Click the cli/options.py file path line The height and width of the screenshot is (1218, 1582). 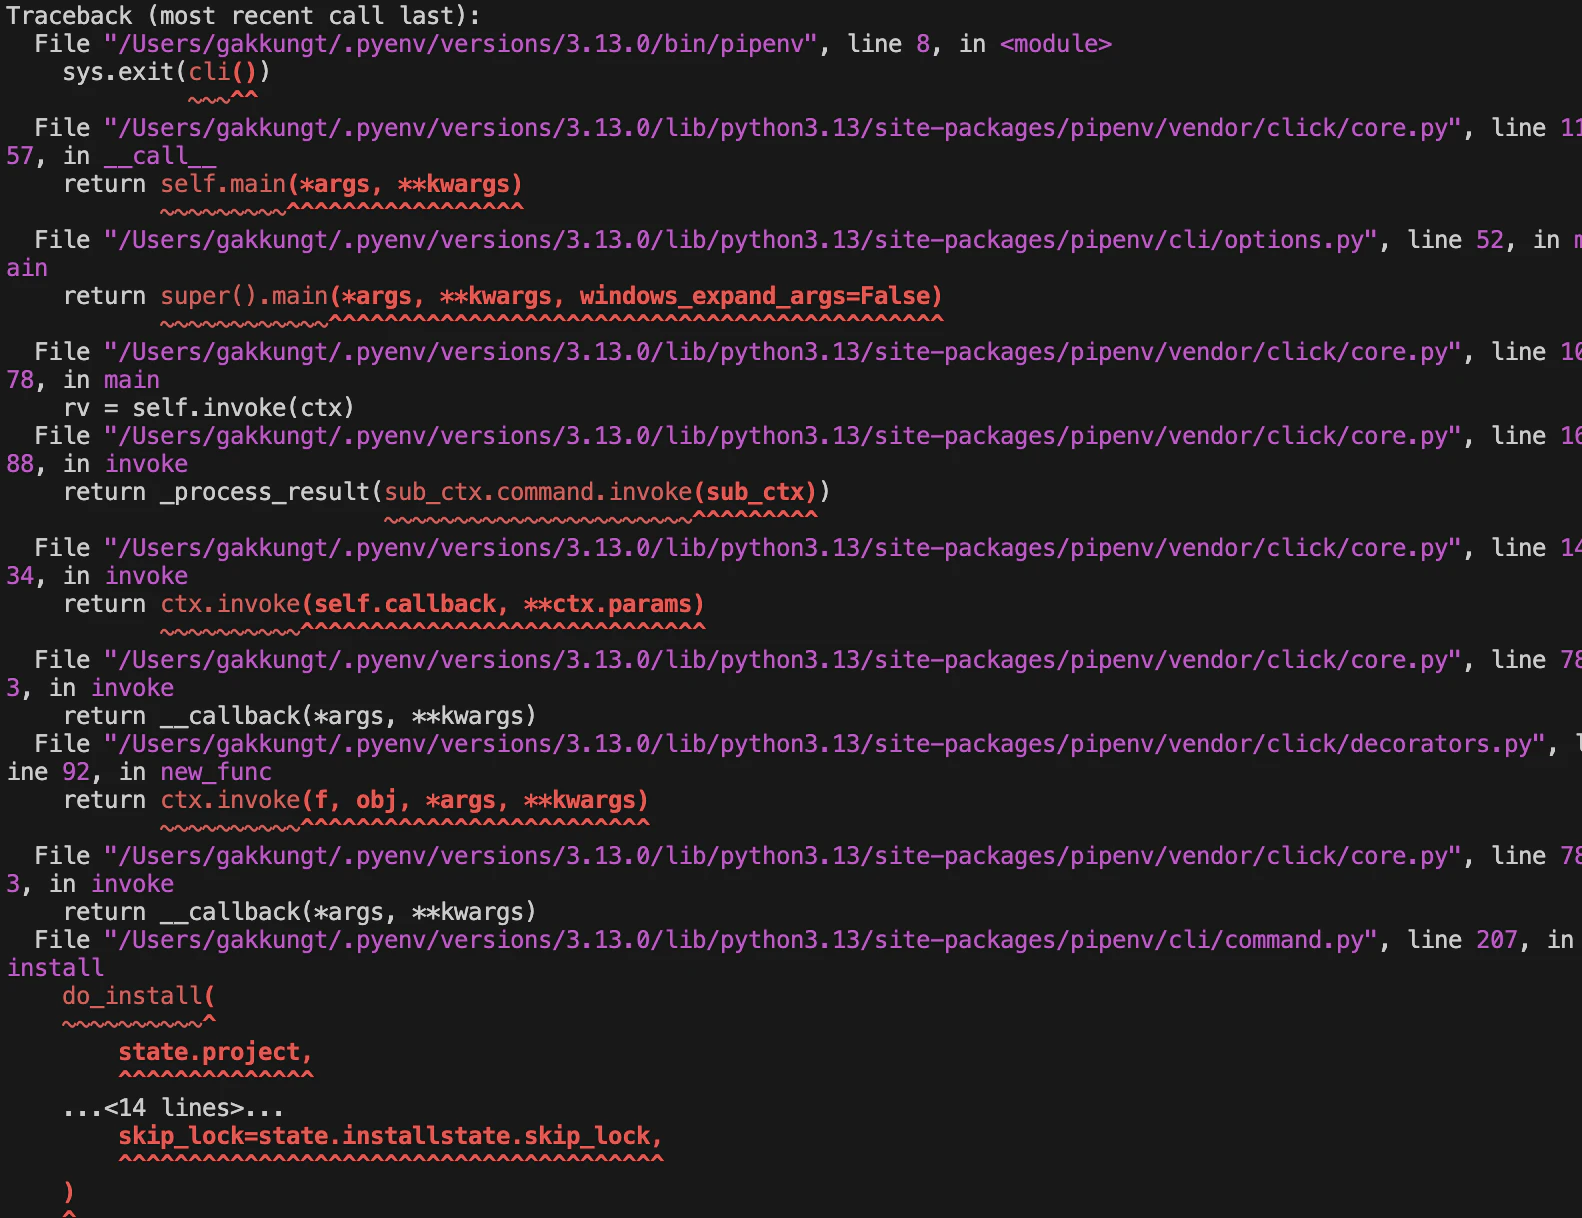(808, 240)
